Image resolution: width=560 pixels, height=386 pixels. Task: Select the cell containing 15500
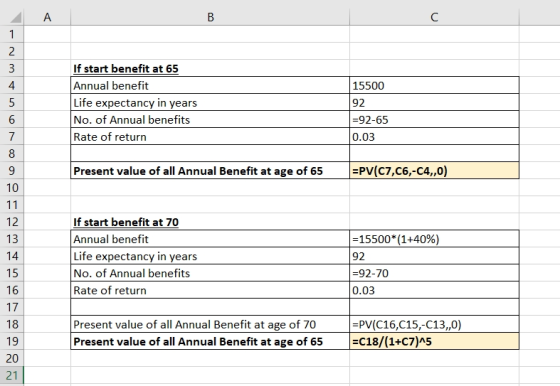(434, 85)
